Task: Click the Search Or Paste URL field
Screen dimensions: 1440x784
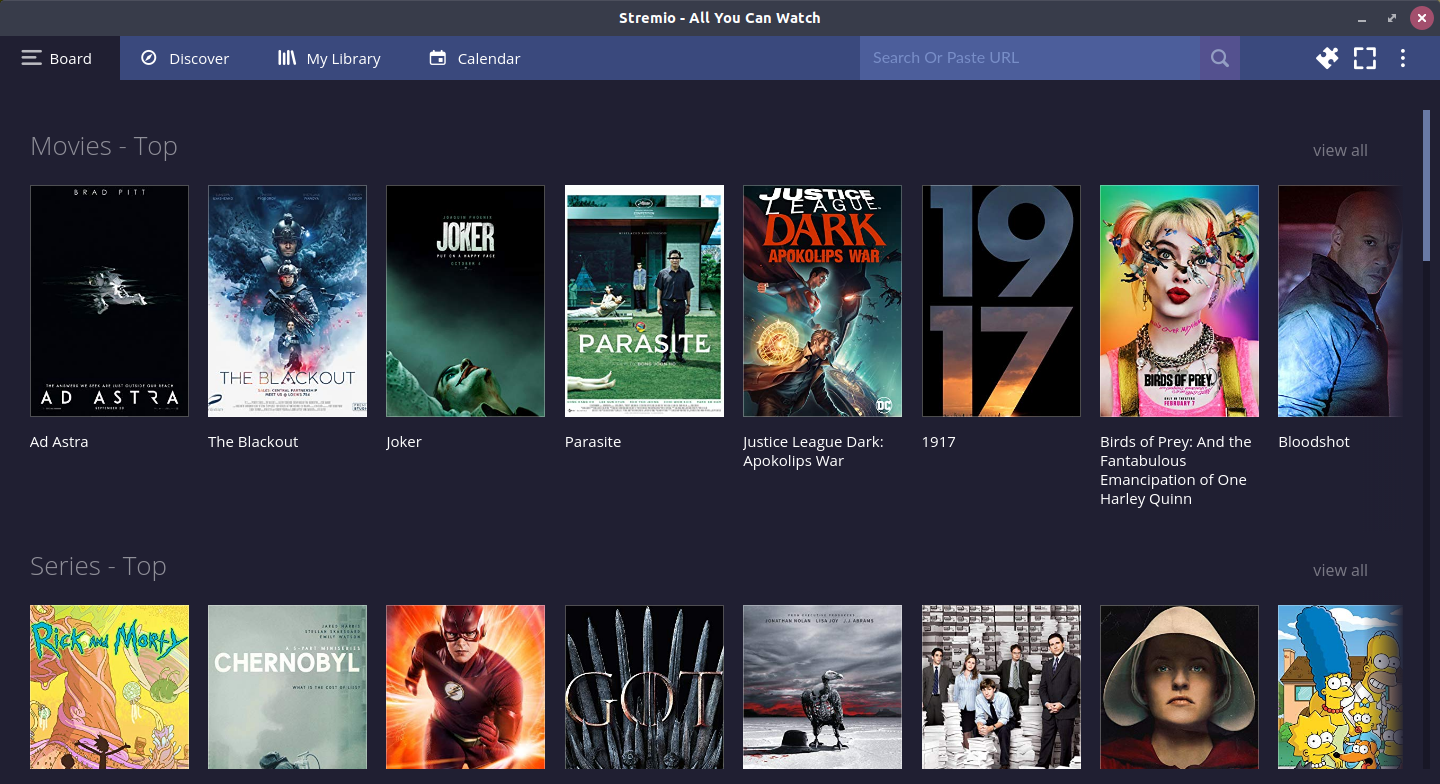Action: point(1030,58)
